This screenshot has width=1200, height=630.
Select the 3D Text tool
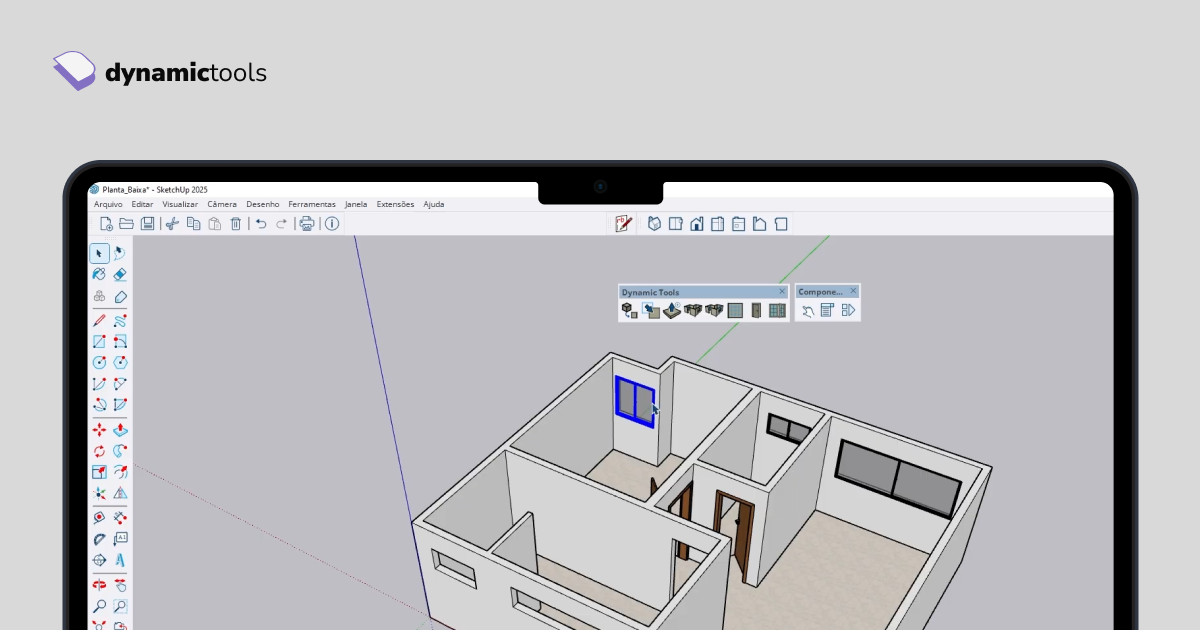pyautogui.click(x=120, y=562)
